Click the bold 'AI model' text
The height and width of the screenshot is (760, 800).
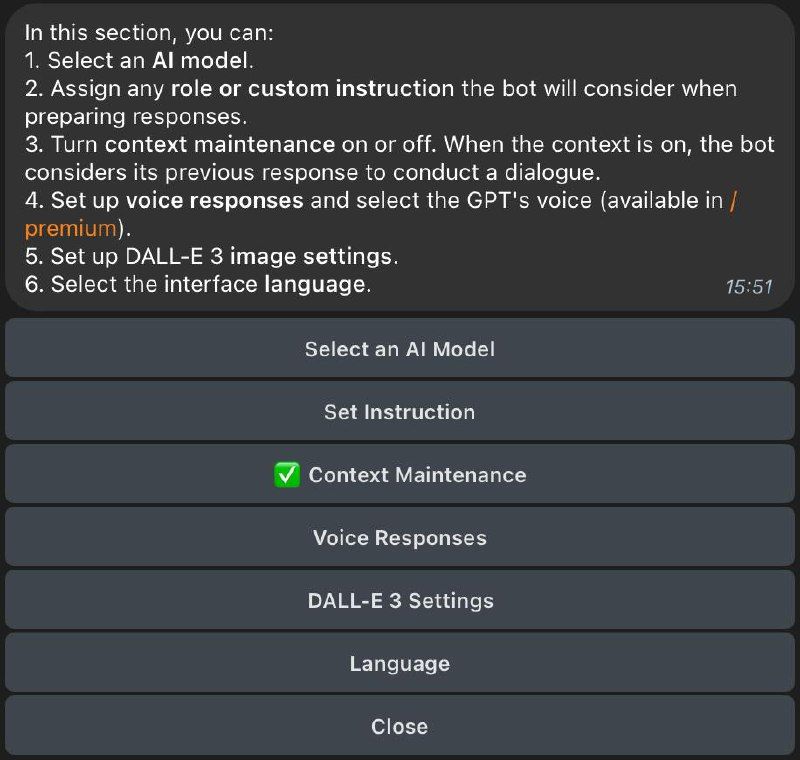pos(200,61)
